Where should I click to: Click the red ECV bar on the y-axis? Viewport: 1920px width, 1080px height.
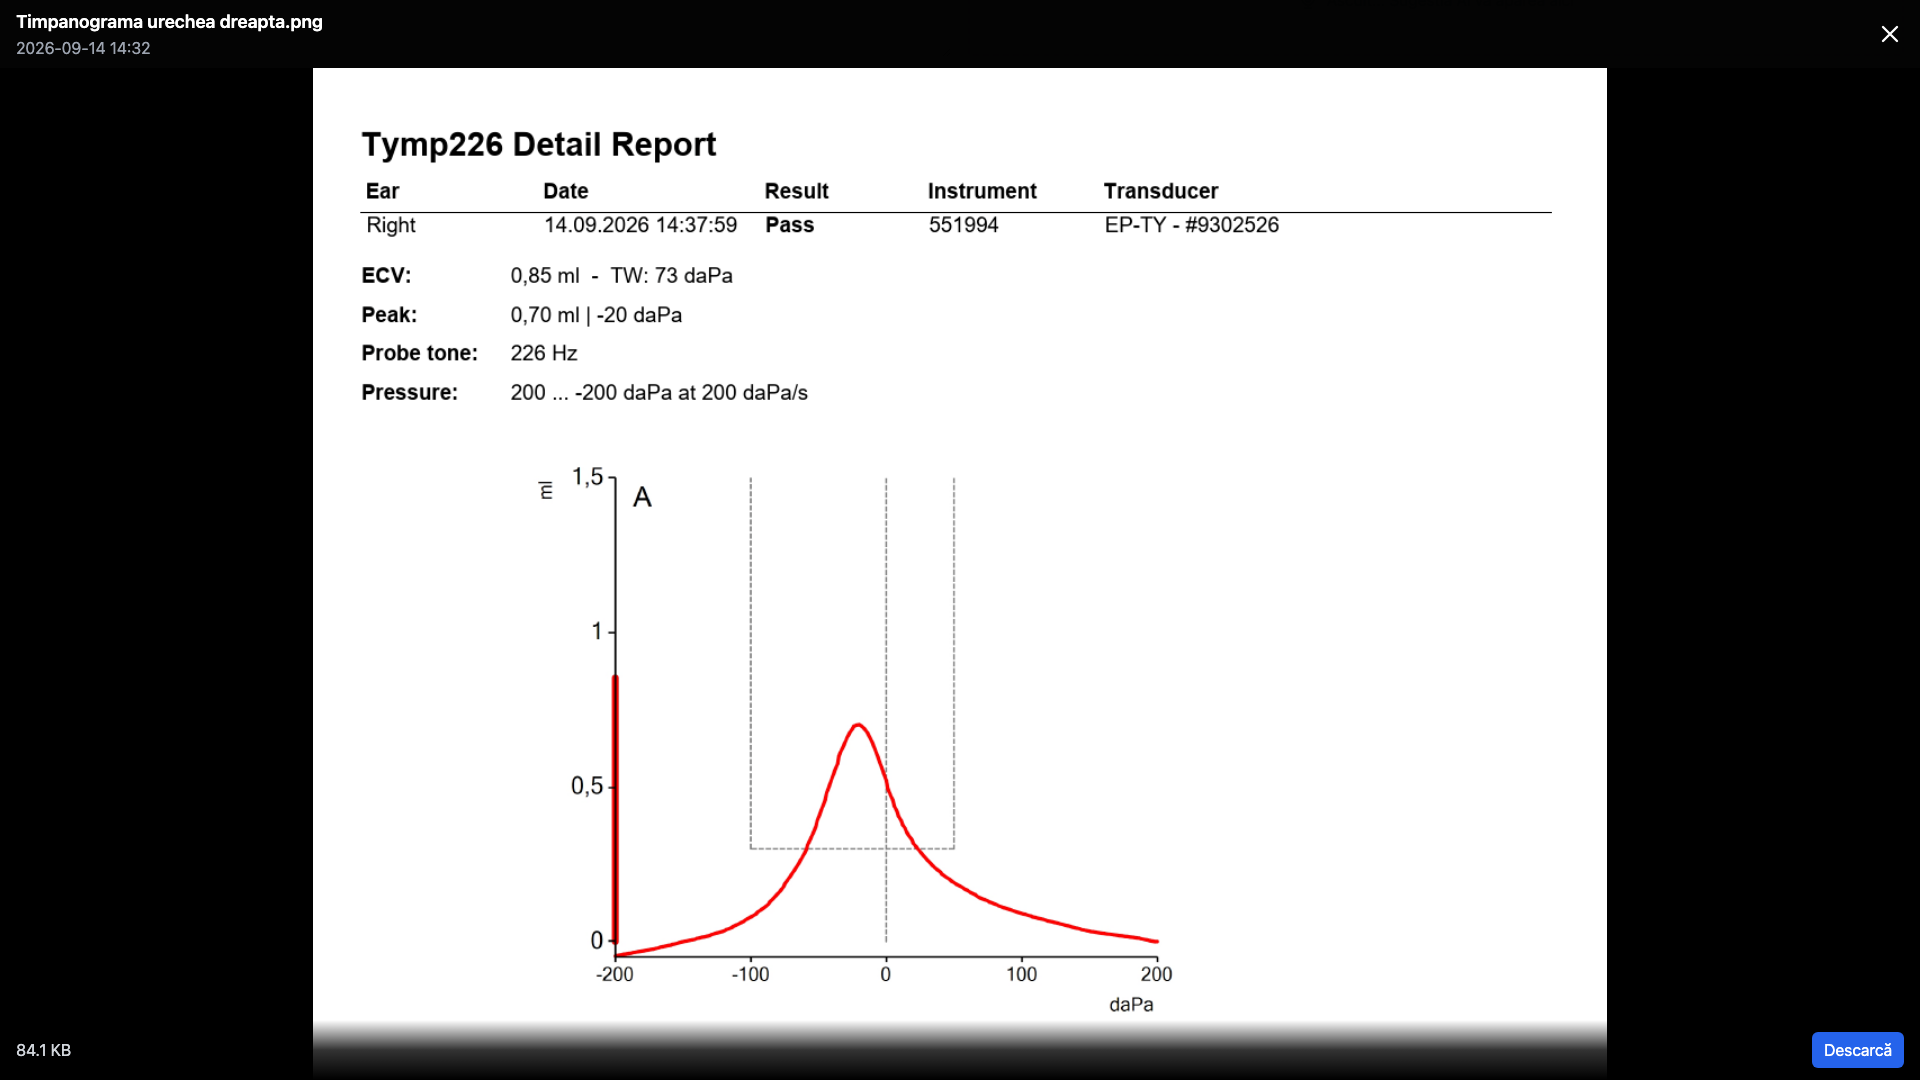615,810
